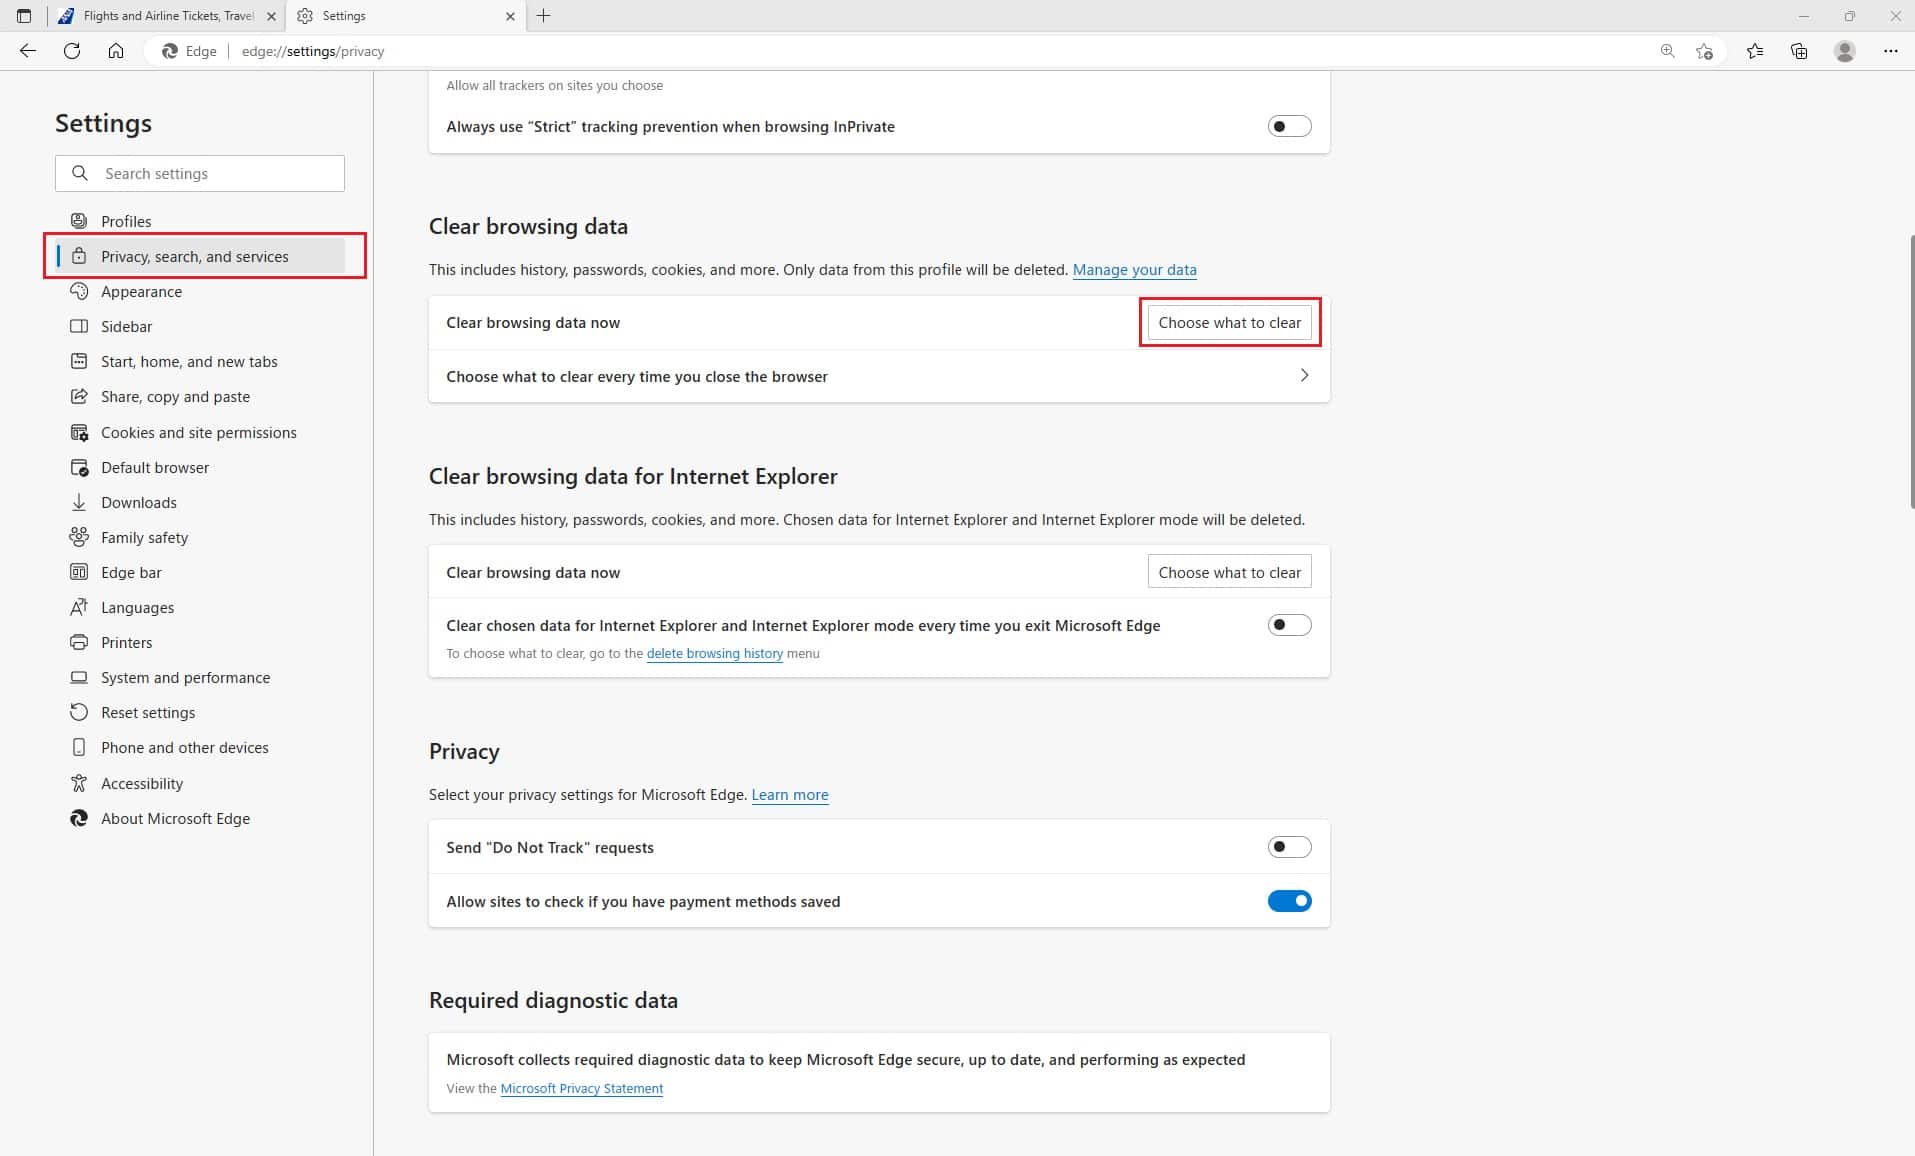Screen dimensions: 1915x1156
Task: Click the Phone and other devices icon
Action: tap(79, 747)
